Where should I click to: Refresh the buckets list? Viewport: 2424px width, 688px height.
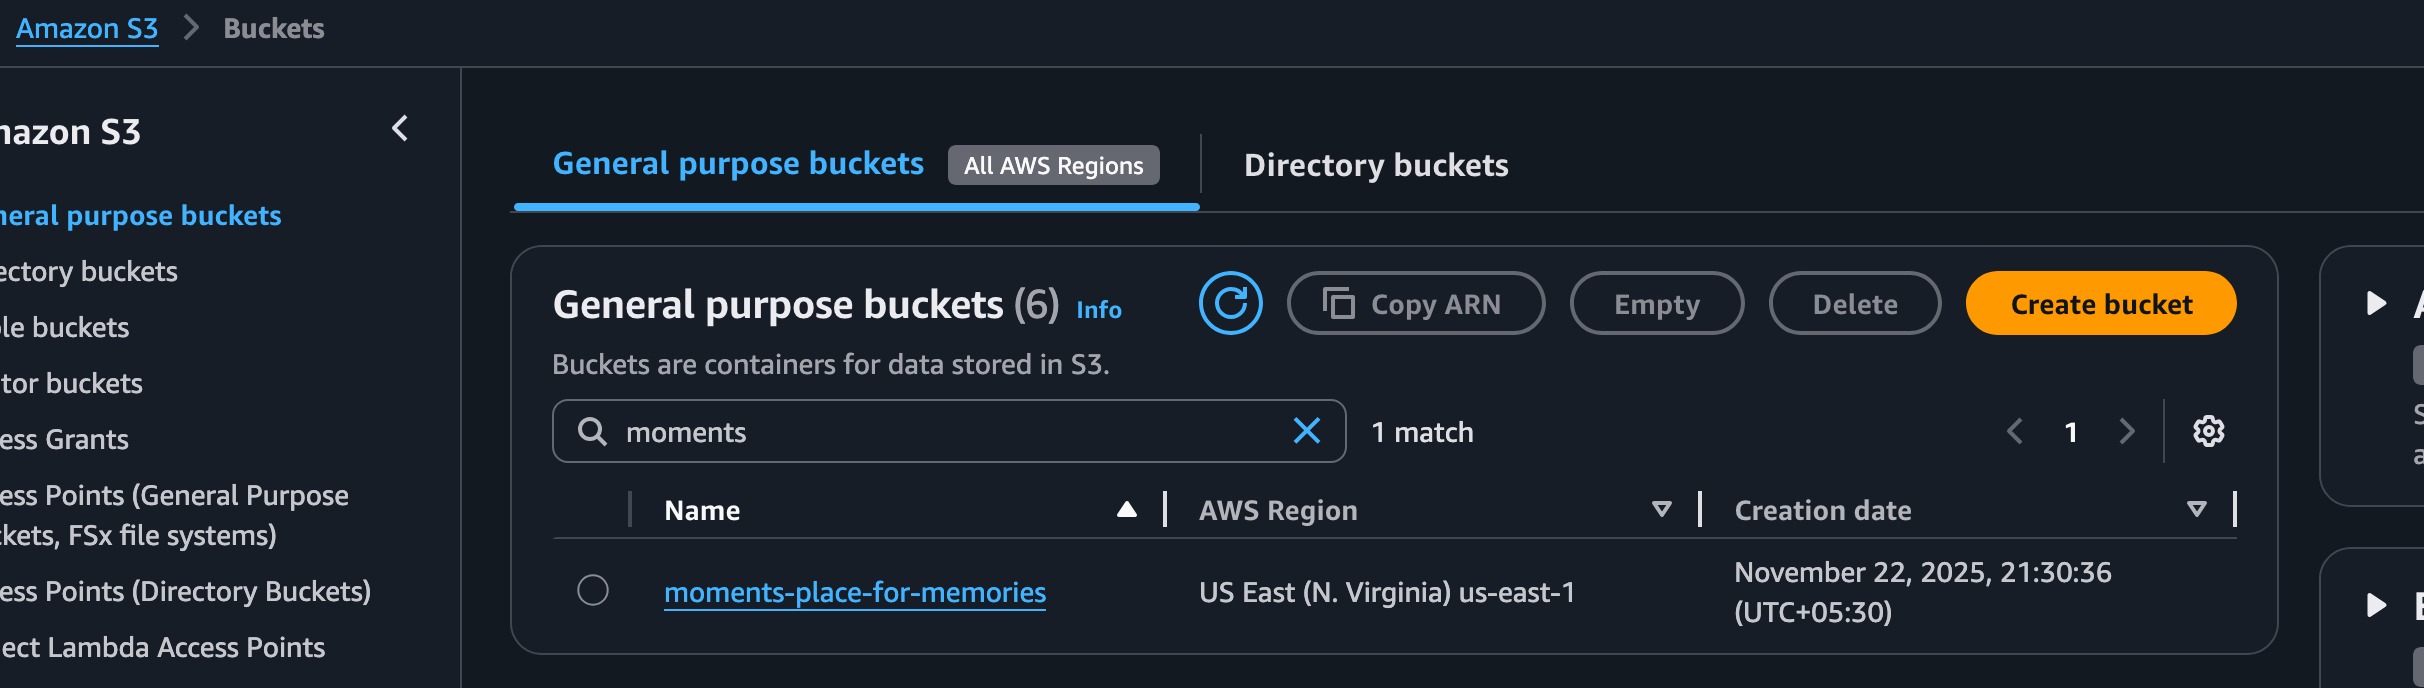pyautogui.click(x=1230, y=303)
